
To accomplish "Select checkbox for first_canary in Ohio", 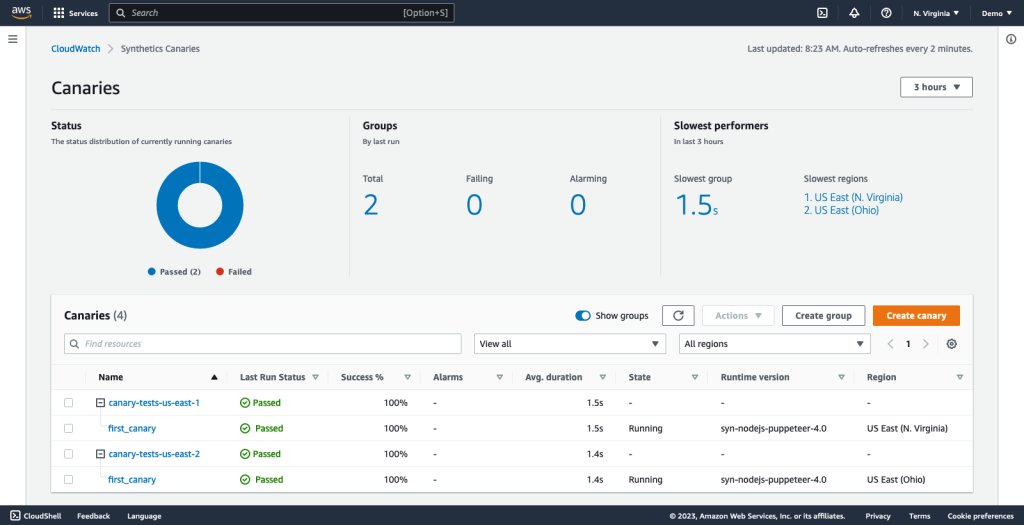I will pyautogui.click(x=69, y=479).
